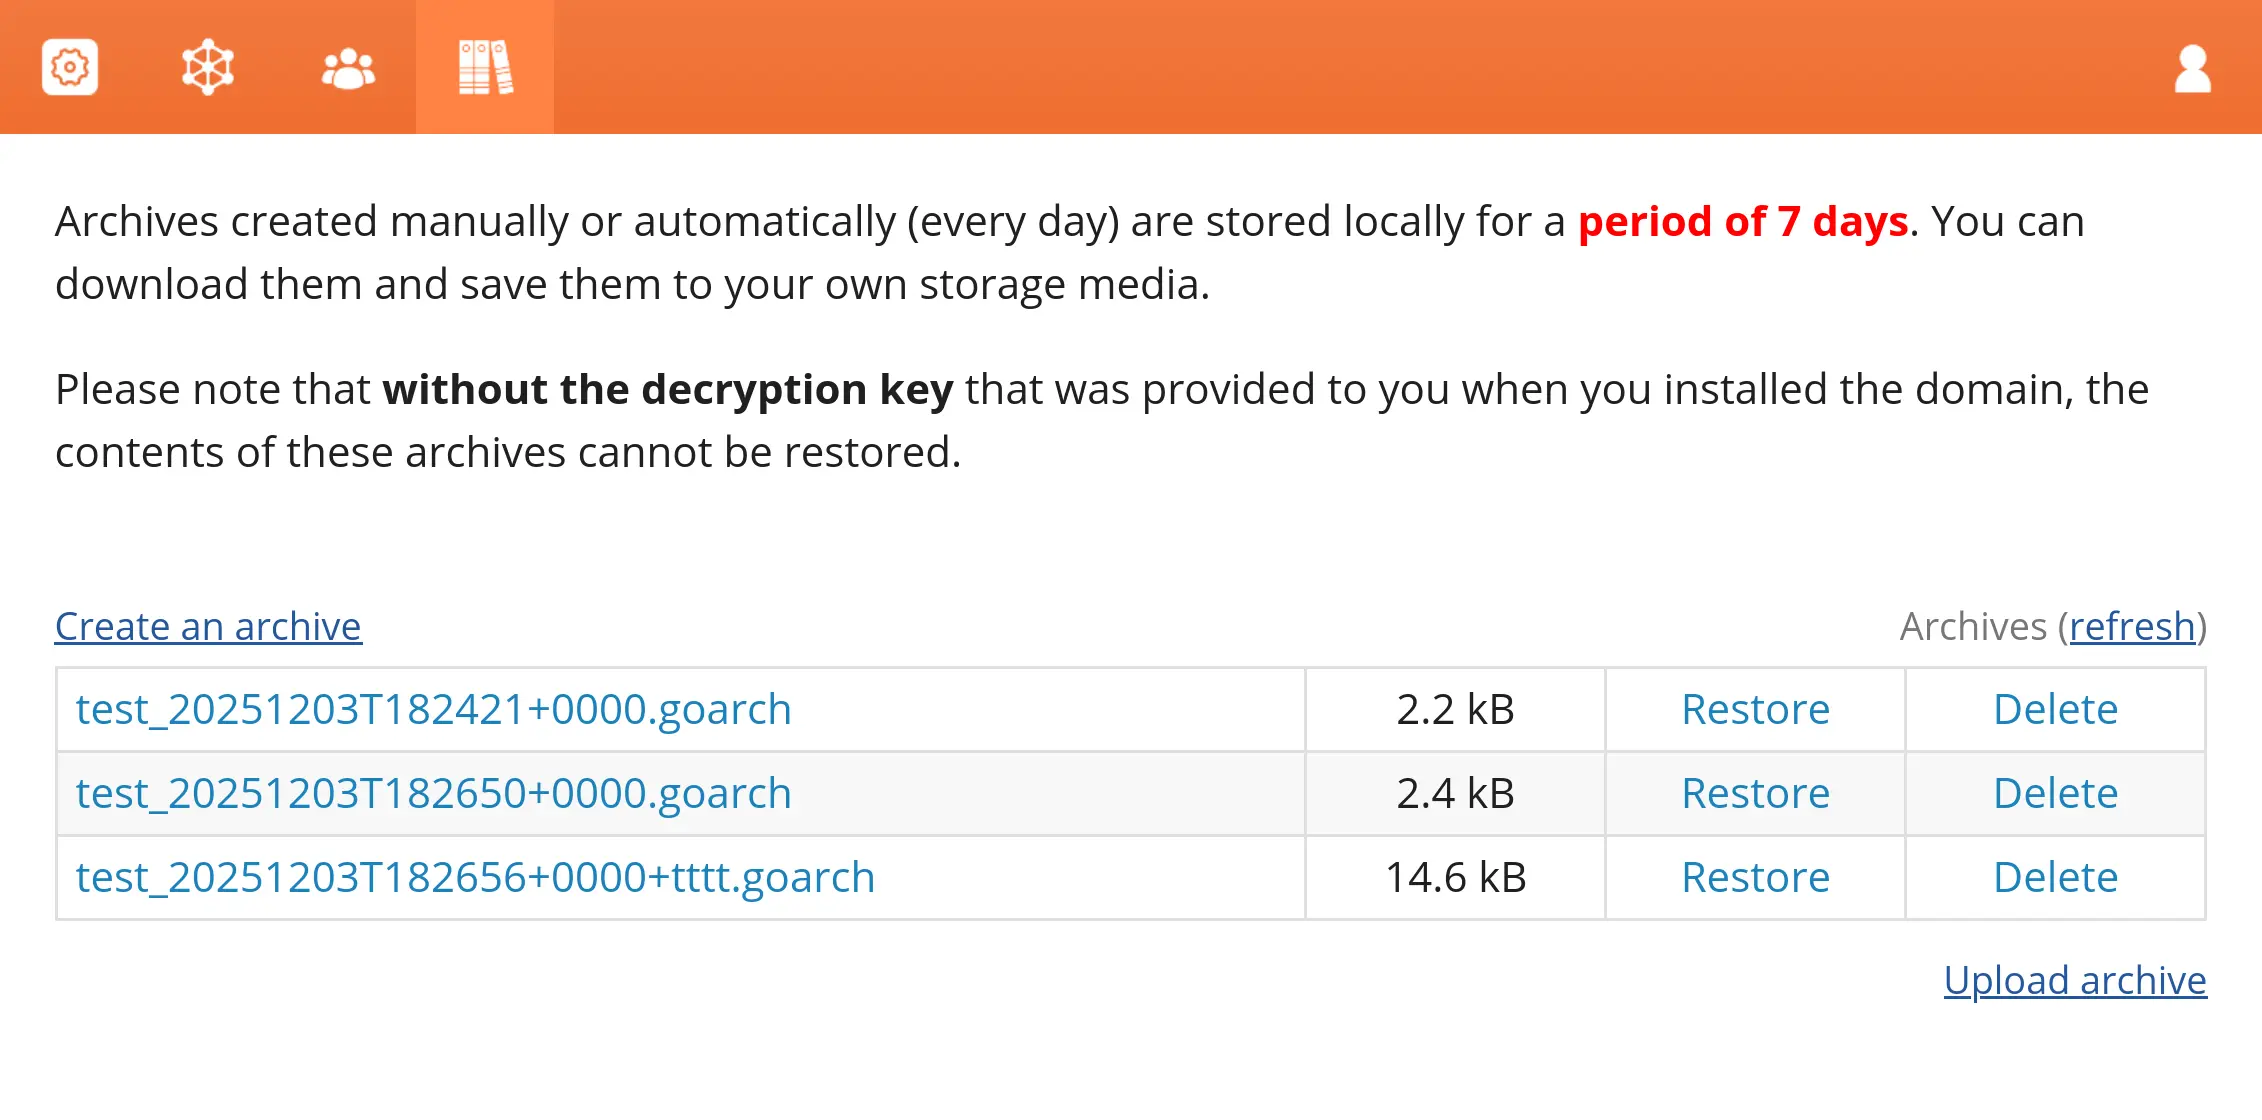Click the red 'period of 7 days' text
Screen dimensions: 2262x1120
[1743, 222]
